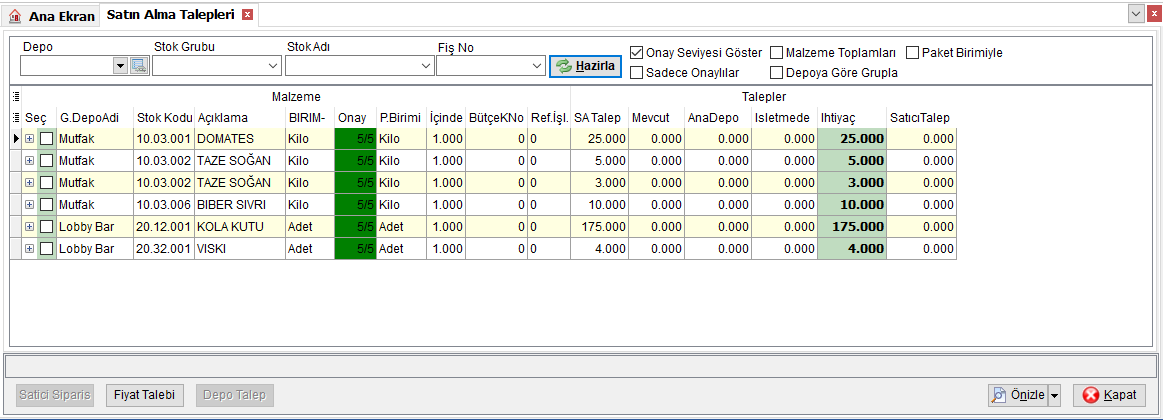The width and height of the screenshot is (1163, 420).
Task: Open the depot lookup icon beside Depo
Action: coord(139,66)
